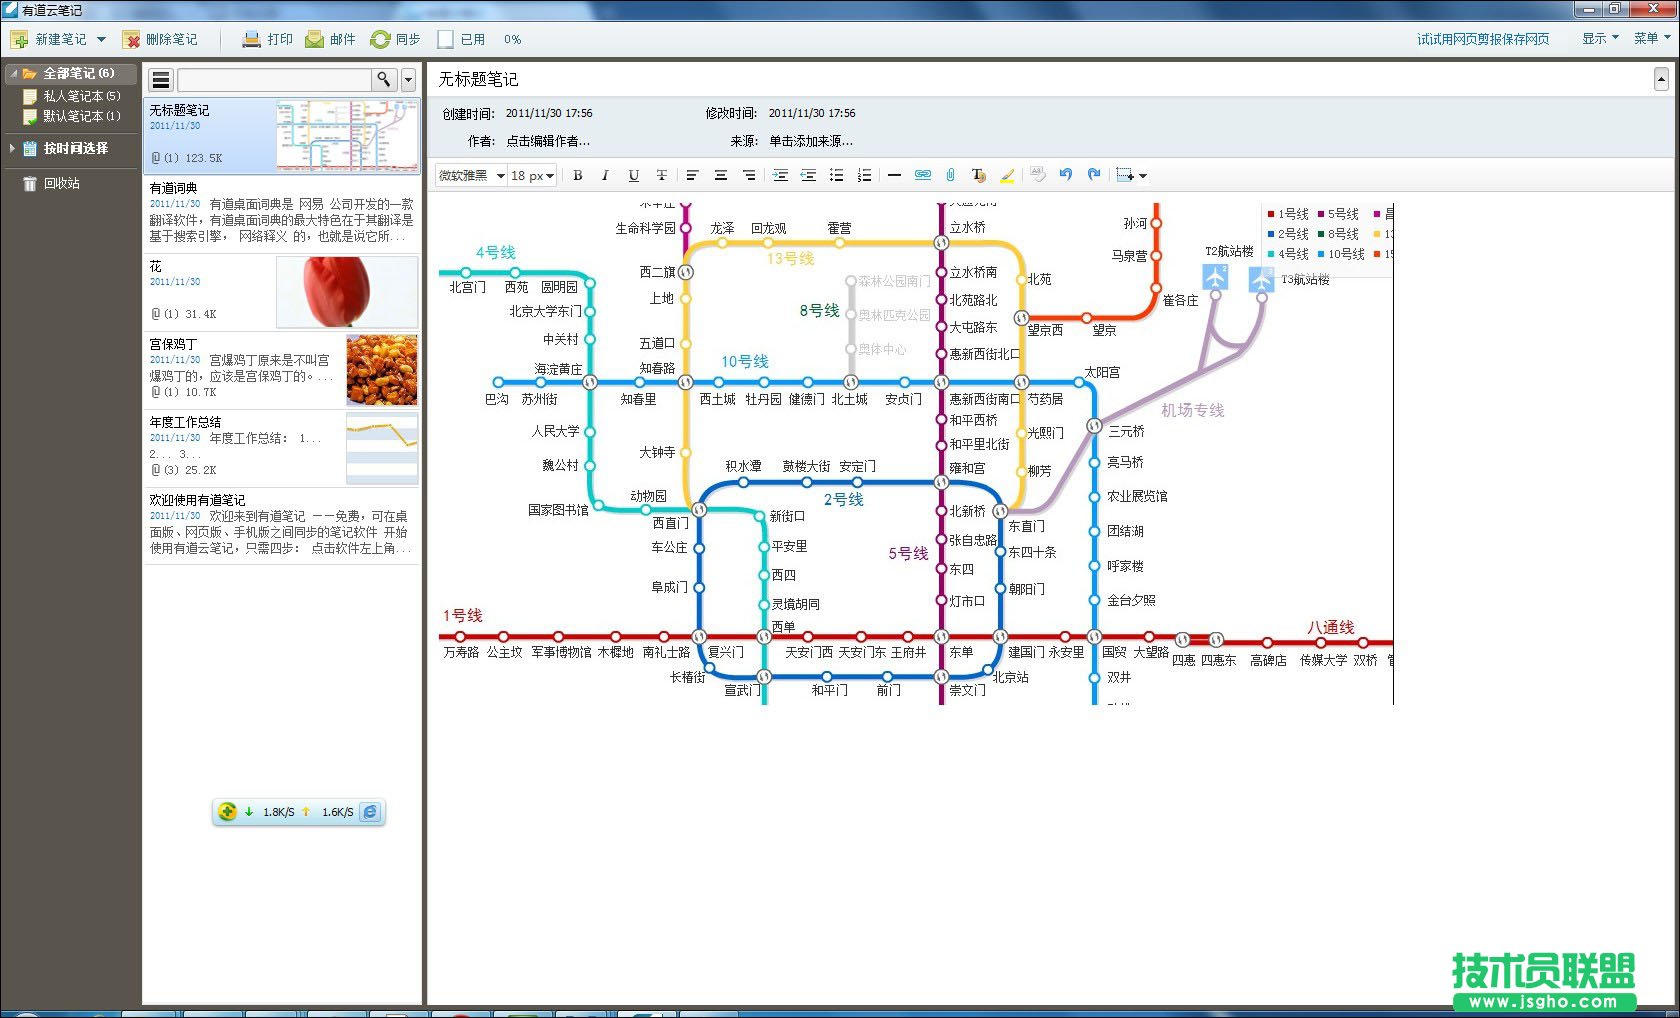The height and width of the screenshot is (1018, 1680).
Task: Click the Print (打印) icon
Action: 252,39
